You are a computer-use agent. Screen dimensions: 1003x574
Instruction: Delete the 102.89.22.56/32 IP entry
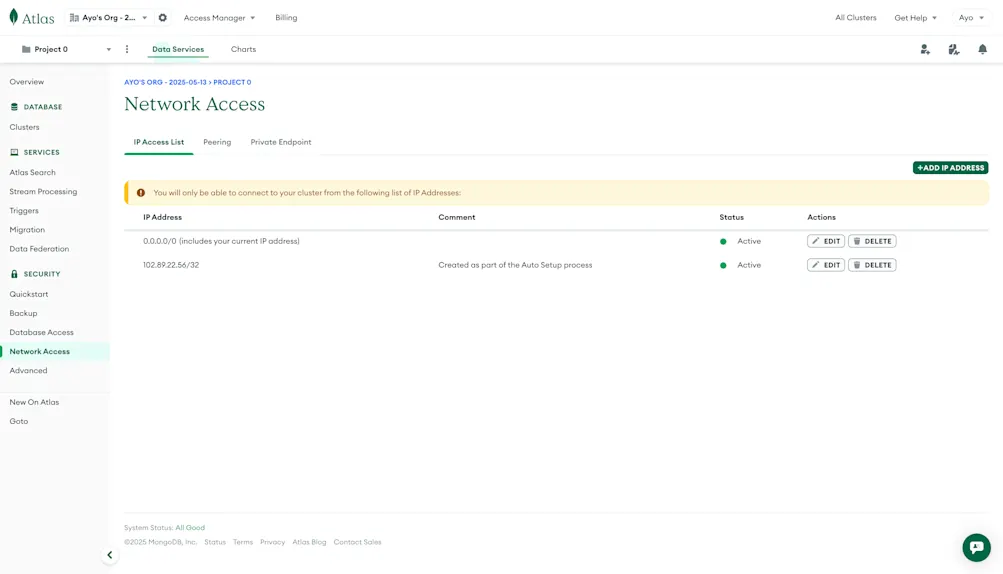point(872,265)
